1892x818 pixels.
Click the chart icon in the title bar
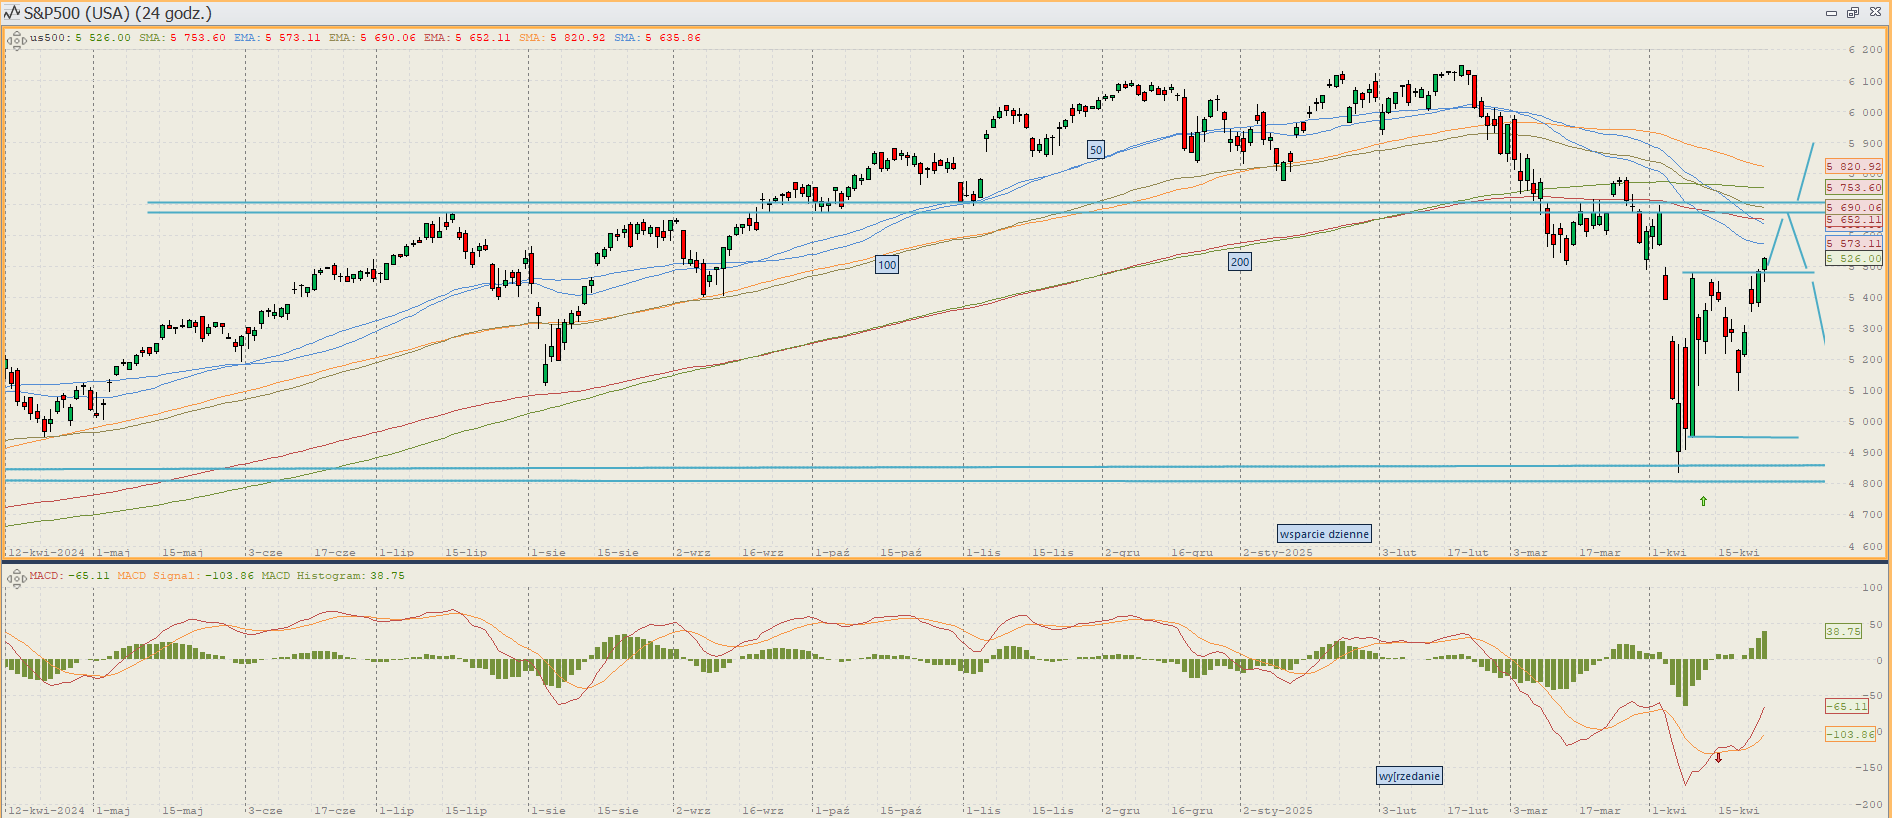pyautogui.click(x=12, y=13)
